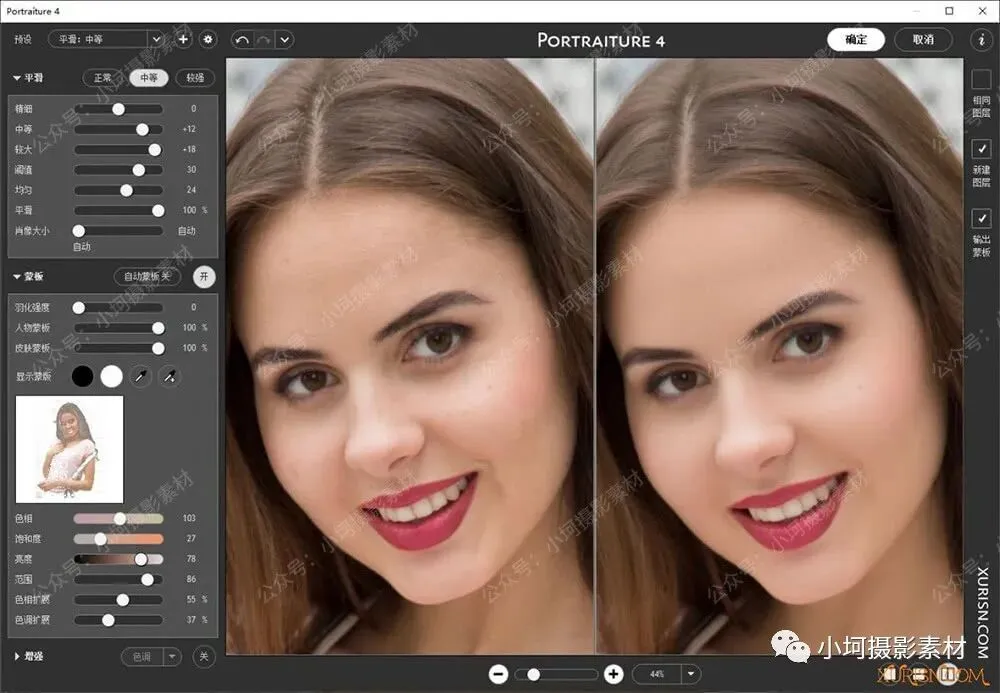The height and width of the screenshot is (693, 1000).
Task: Adjust the 羽化强度 slider handle
Action: (x=78, y=308)
